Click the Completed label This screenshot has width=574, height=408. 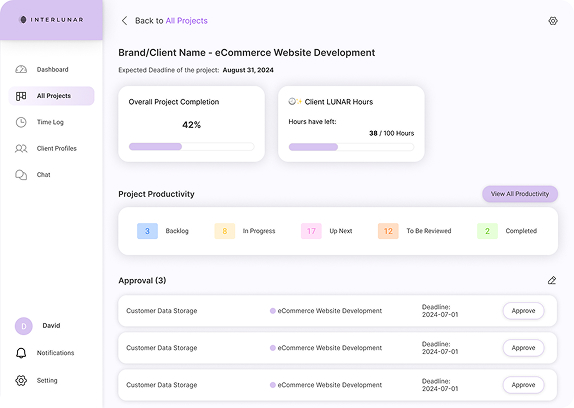tap(521, 231)
